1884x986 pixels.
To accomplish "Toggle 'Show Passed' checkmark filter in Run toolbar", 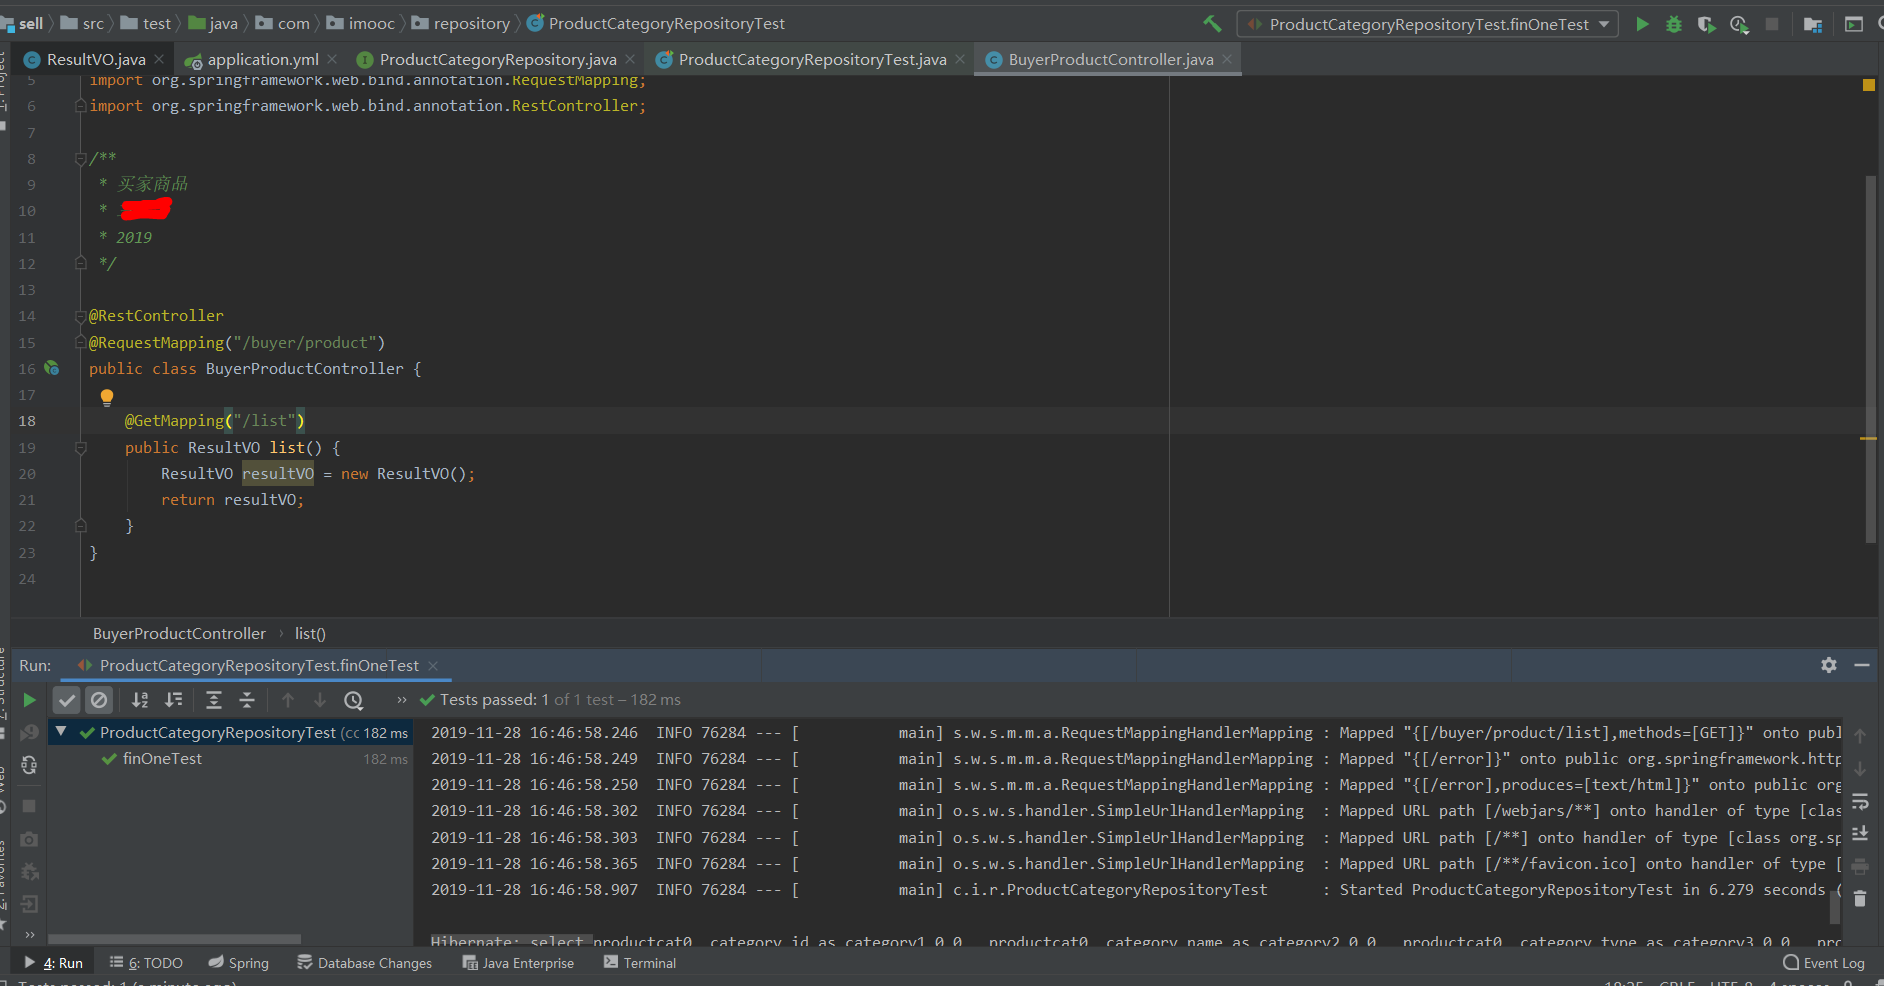I will (66, 700).
